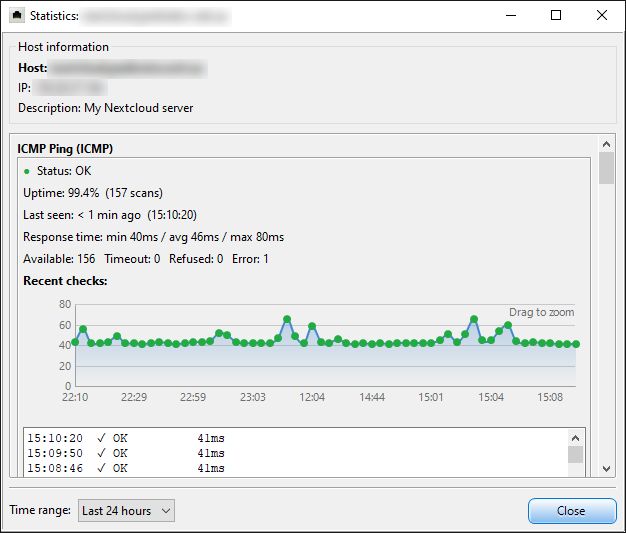Image resolution: width=626 pixels, height=533 pixels.
Task: Click main panel scroll up arrow
Action: [606, 144]
